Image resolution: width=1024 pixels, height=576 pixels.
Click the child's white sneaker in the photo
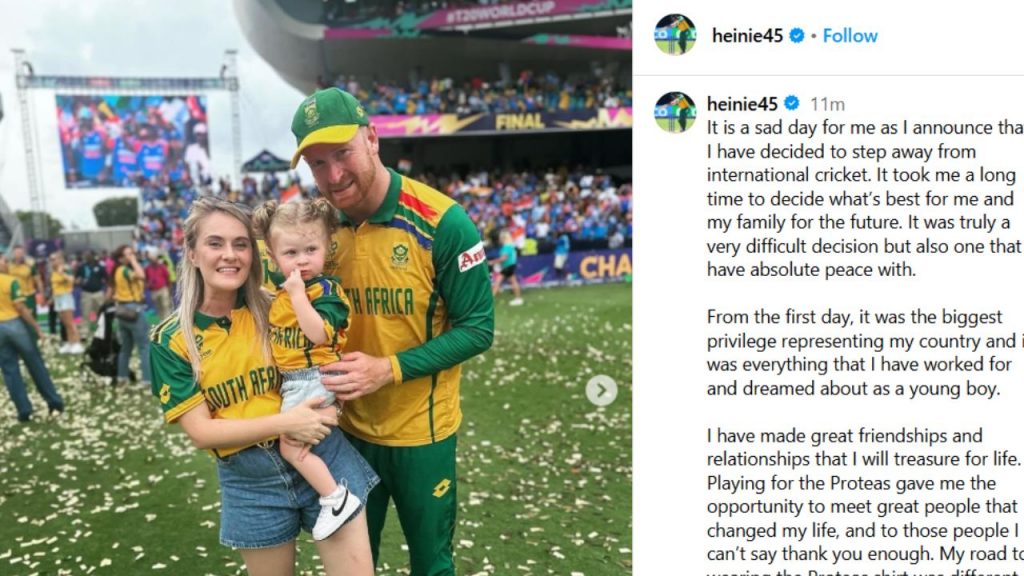tap(337, 511)
